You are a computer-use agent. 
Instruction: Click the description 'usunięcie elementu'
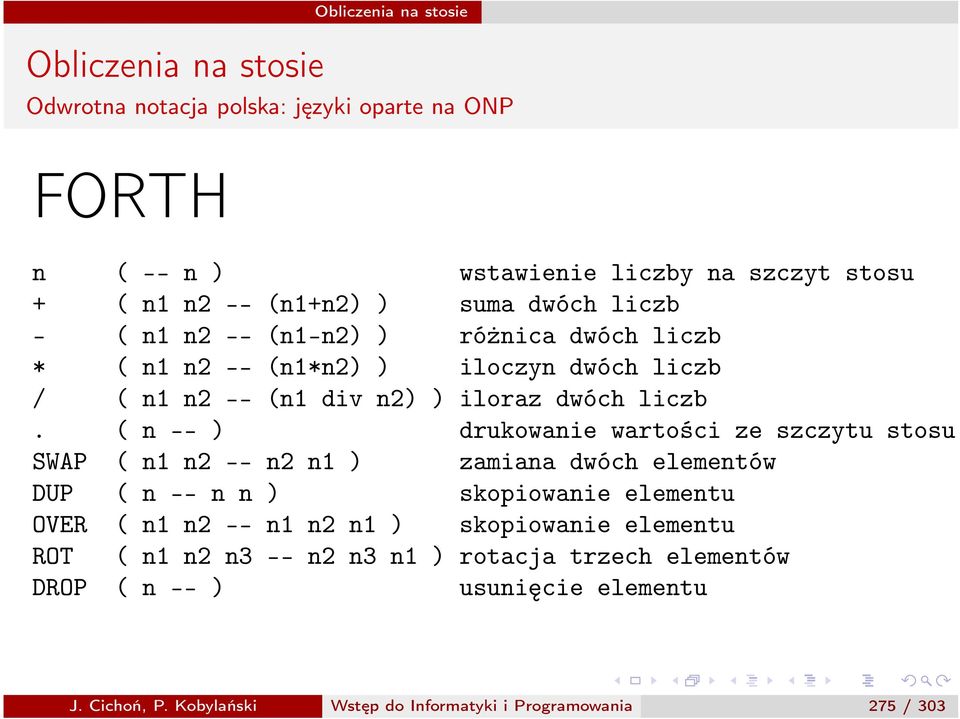tap(583, 588)
